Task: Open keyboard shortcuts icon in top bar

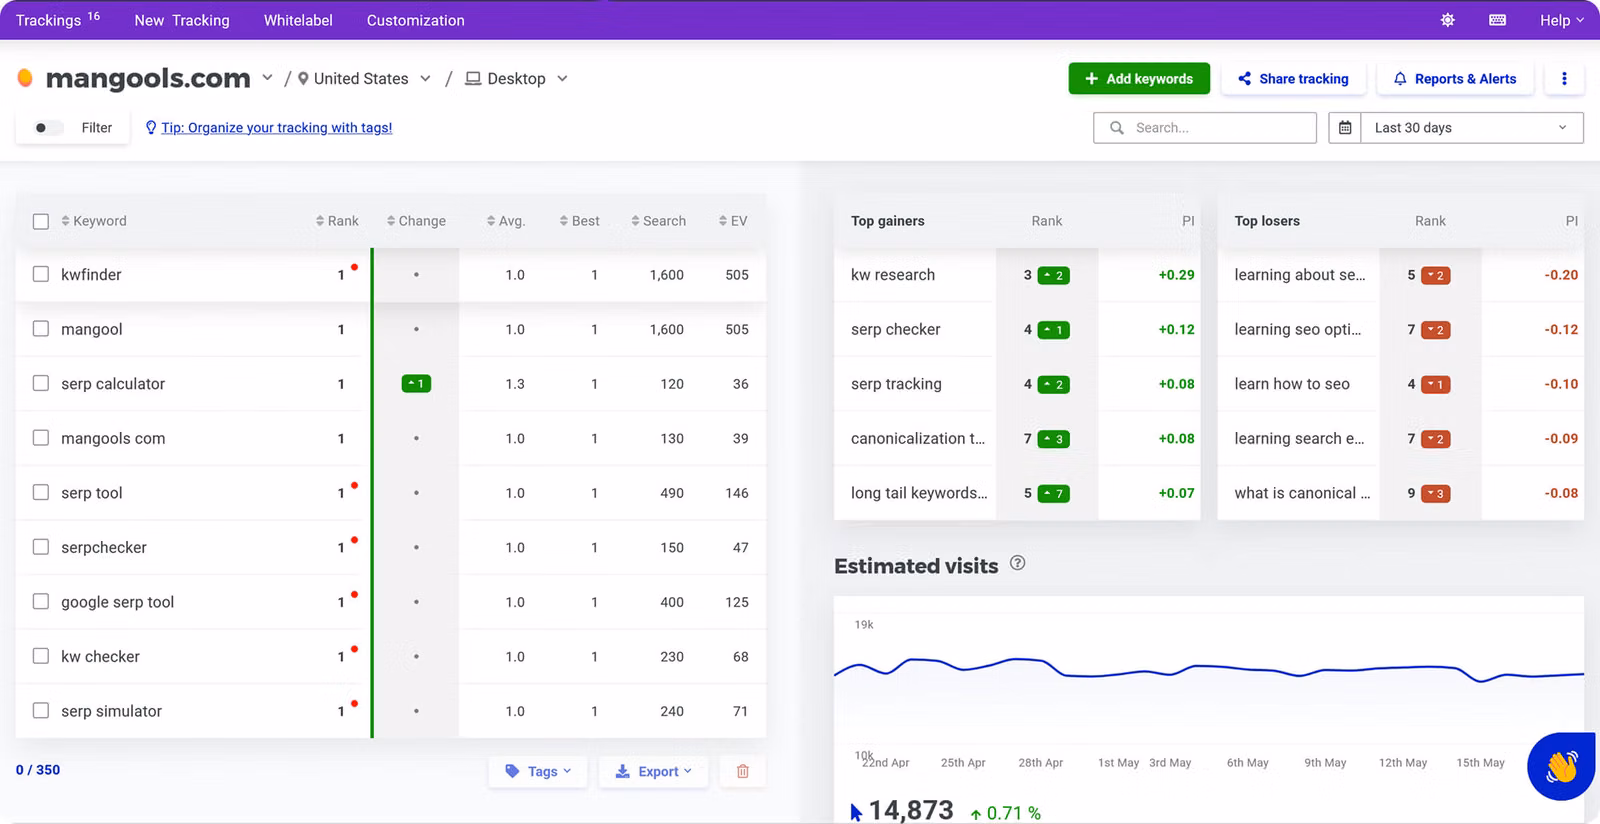Action: coord(1497,20)
